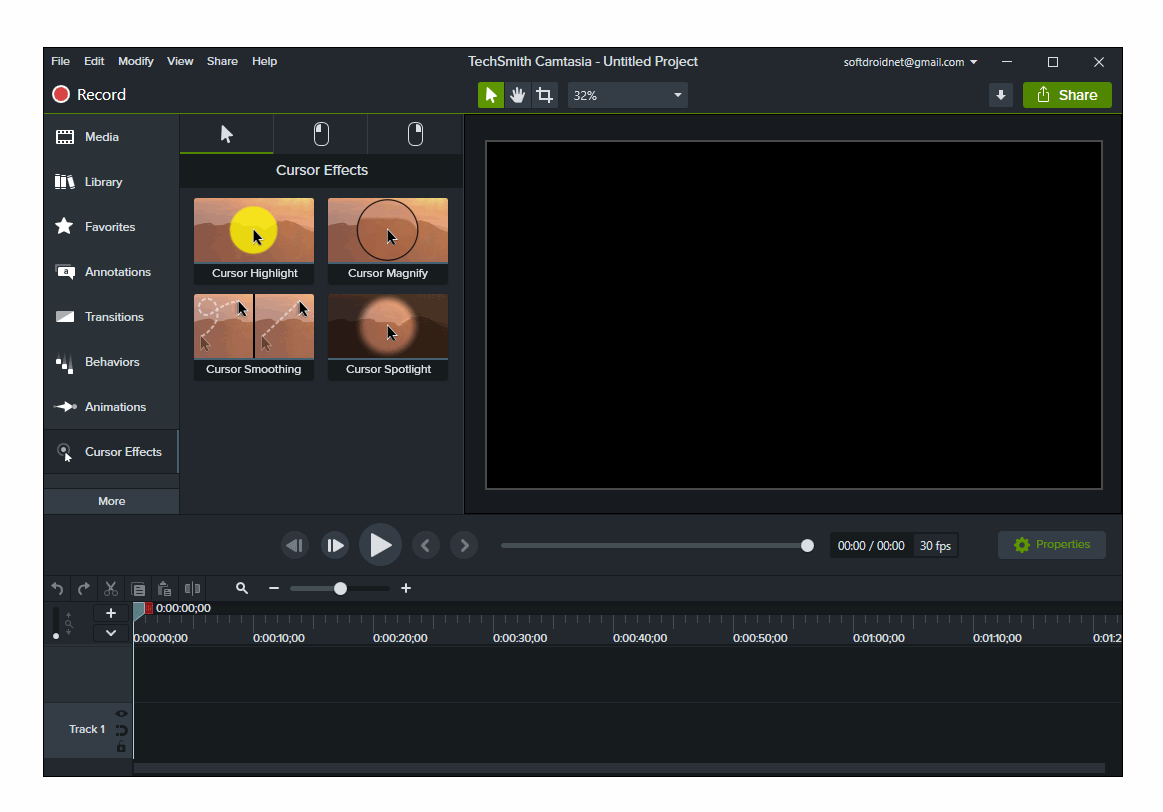Click the 0:00:30;00 timeline ruler mark

[x=520, y=638]
